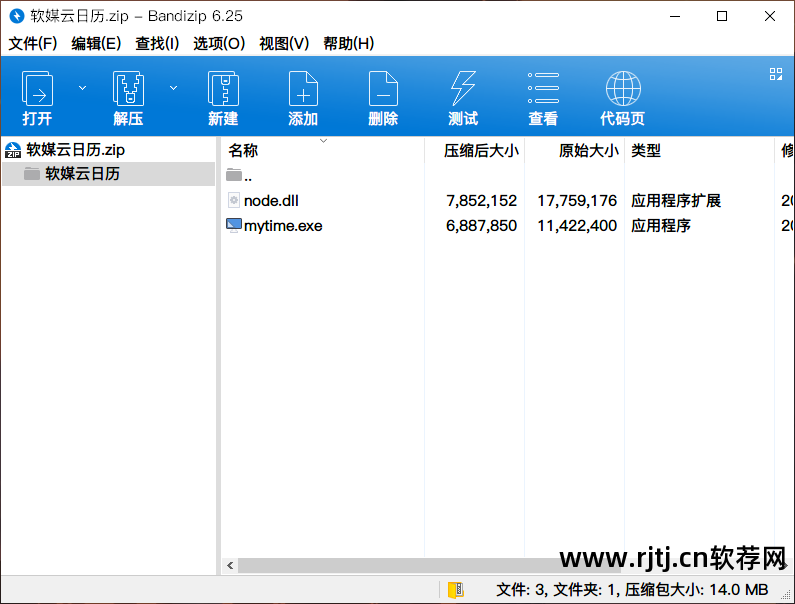
Task: Open the 编辑(E) menu
Action: tap(96, 44)
